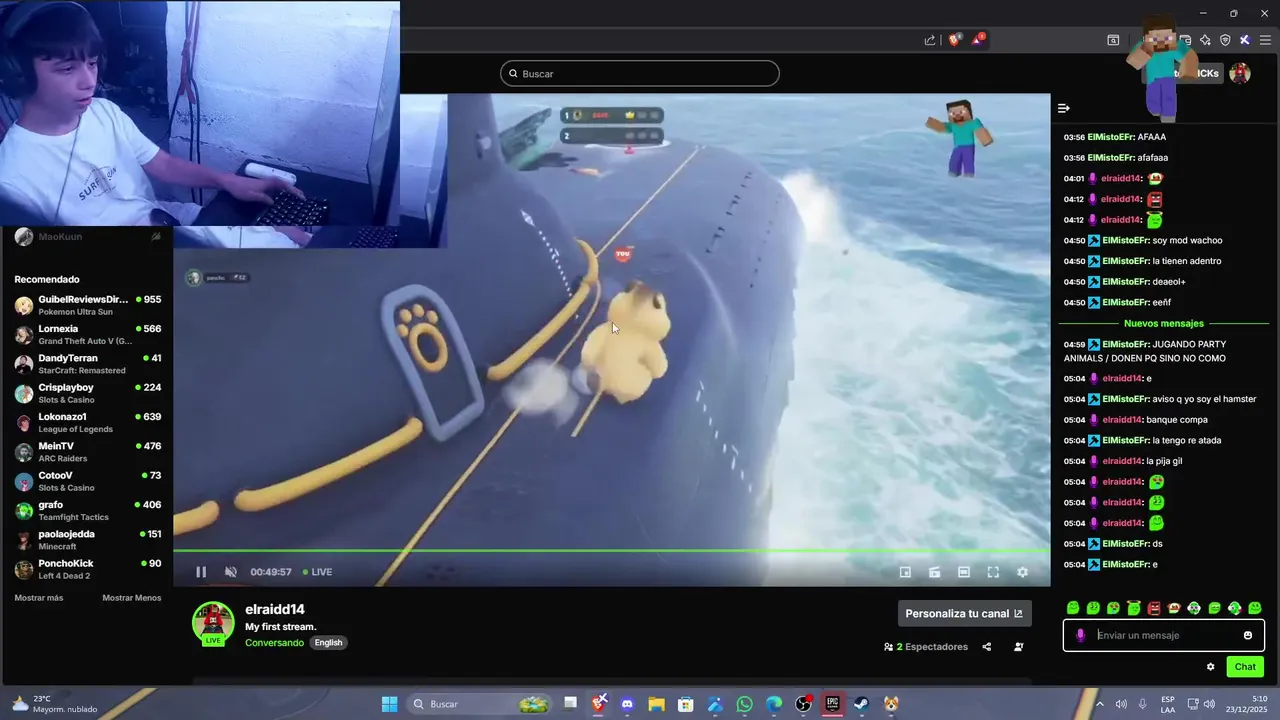
Task: Unmute the stream audio
Action: click(x=231, y=572)
